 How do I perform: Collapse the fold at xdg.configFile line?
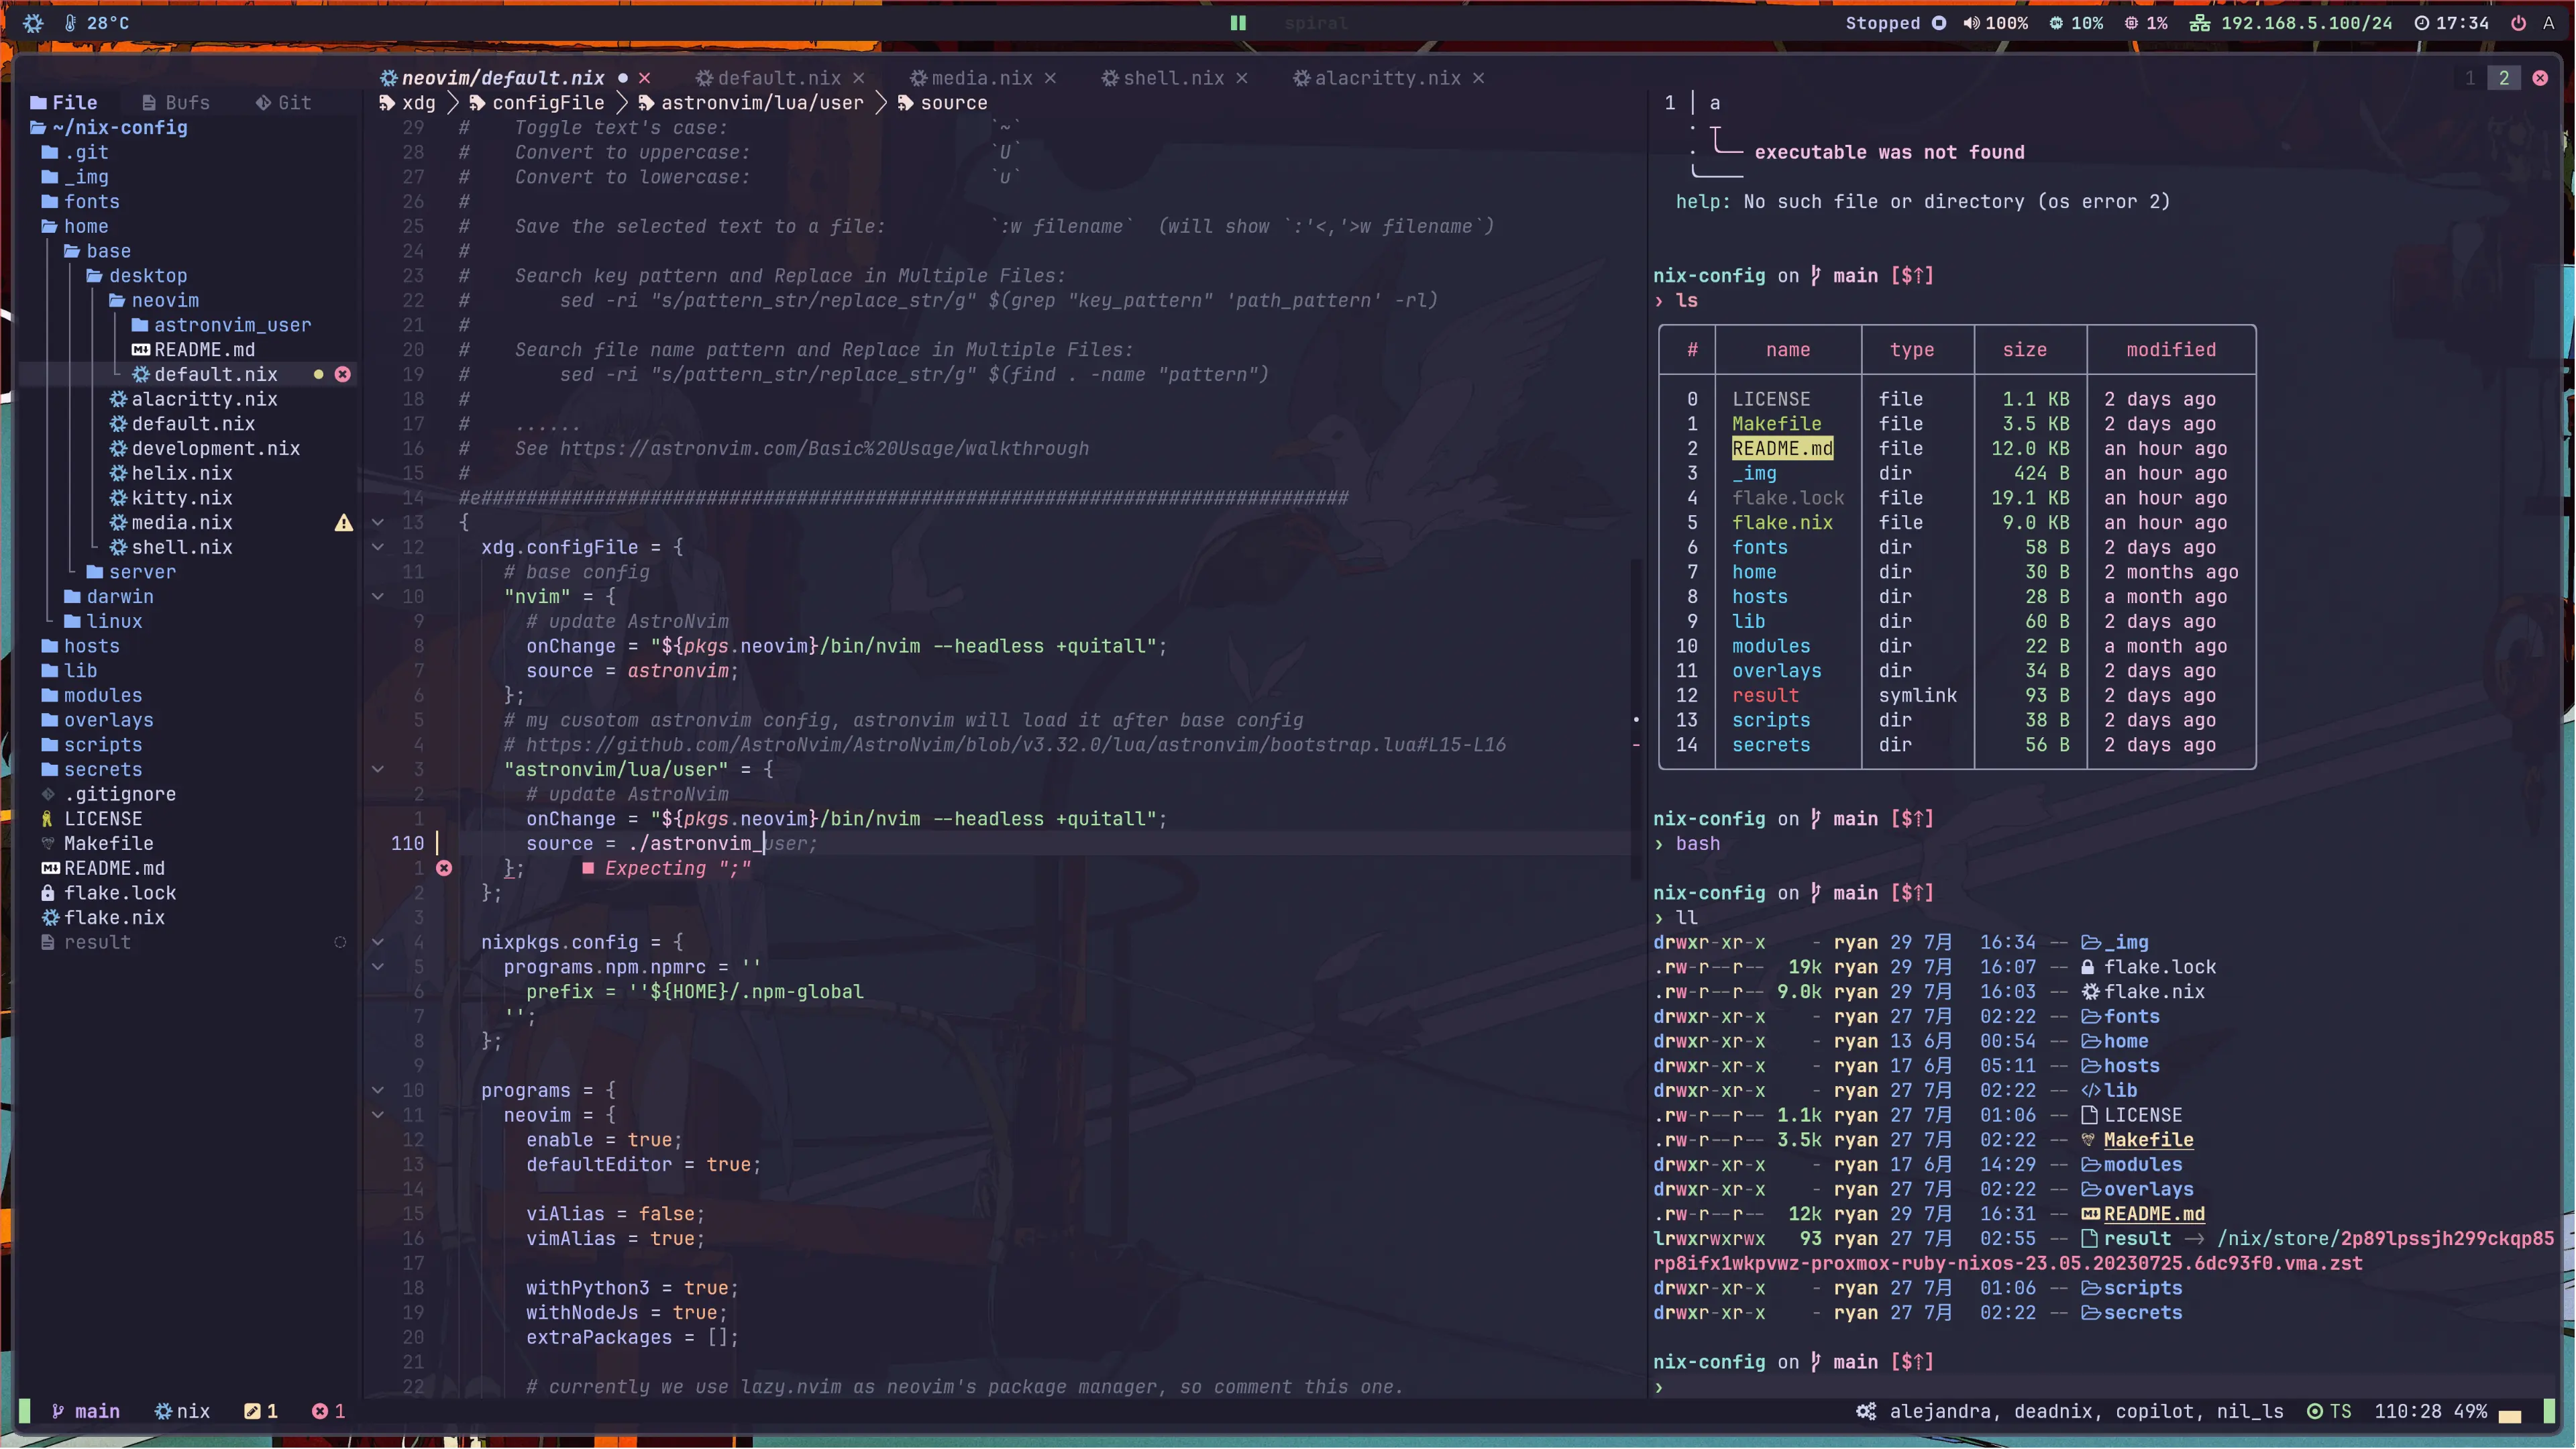coord(378,547)
